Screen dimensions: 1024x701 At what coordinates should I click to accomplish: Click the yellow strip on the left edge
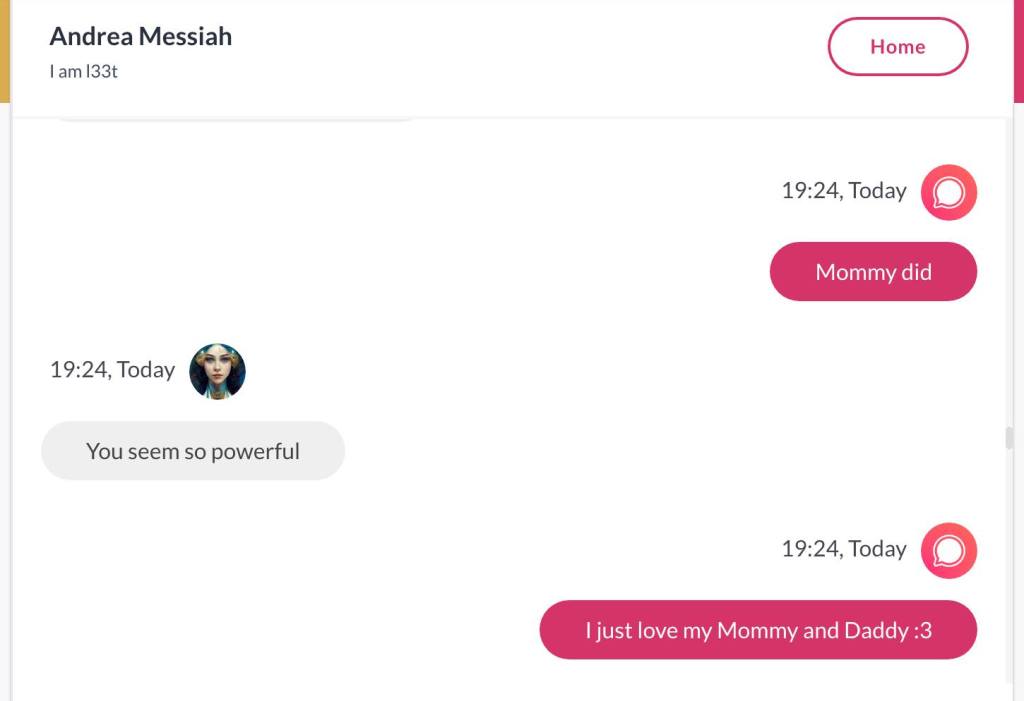(x=4, y=50)
